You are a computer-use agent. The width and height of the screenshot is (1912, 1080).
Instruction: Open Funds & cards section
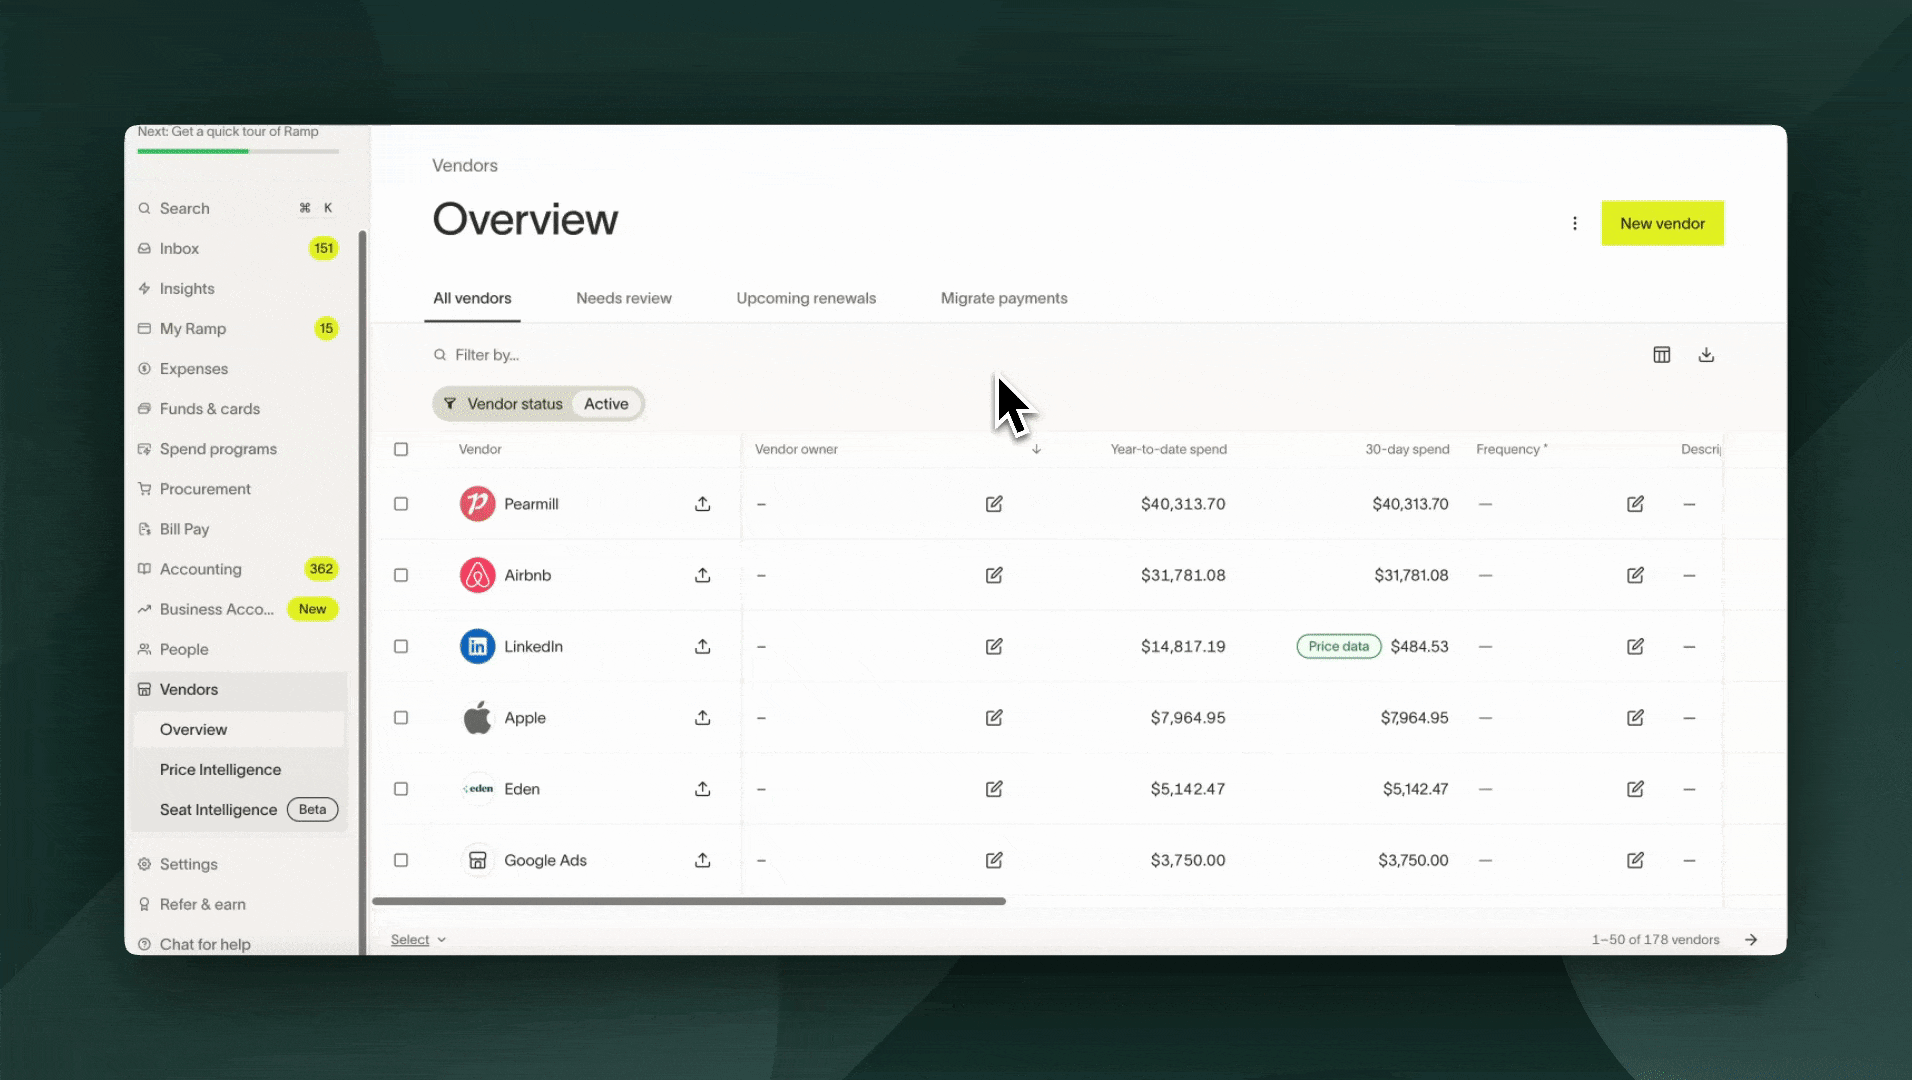click(238, 409)
